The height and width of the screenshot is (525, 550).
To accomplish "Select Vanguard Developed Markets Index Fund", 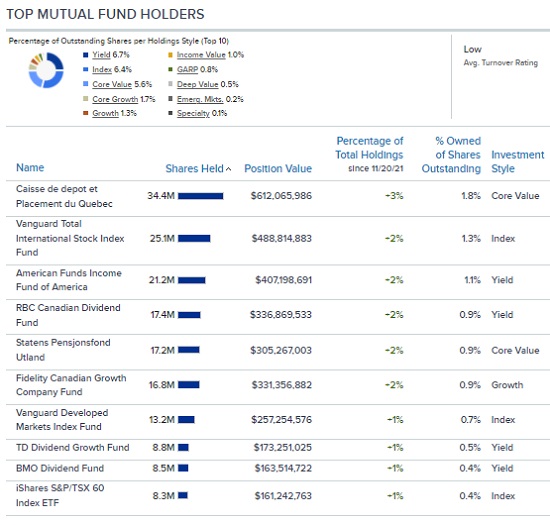I will pyautogui.click(x=62, y=419).
